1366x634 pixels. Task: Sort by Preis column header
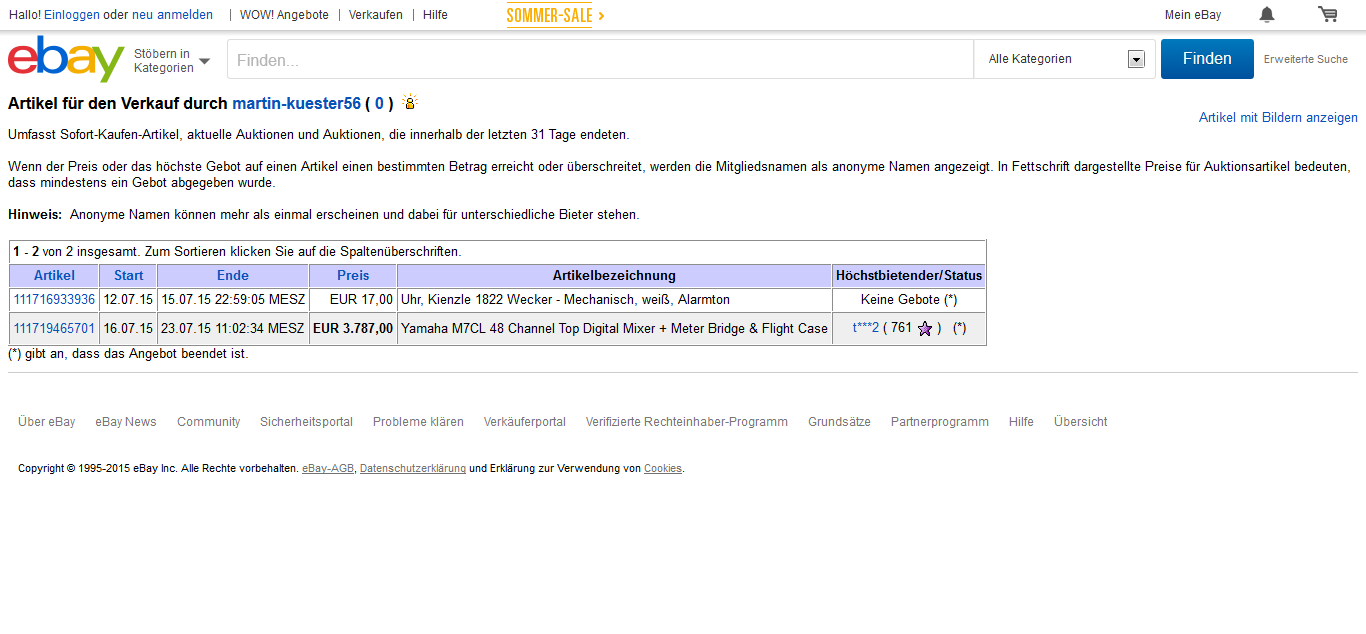tap(353, 275)
